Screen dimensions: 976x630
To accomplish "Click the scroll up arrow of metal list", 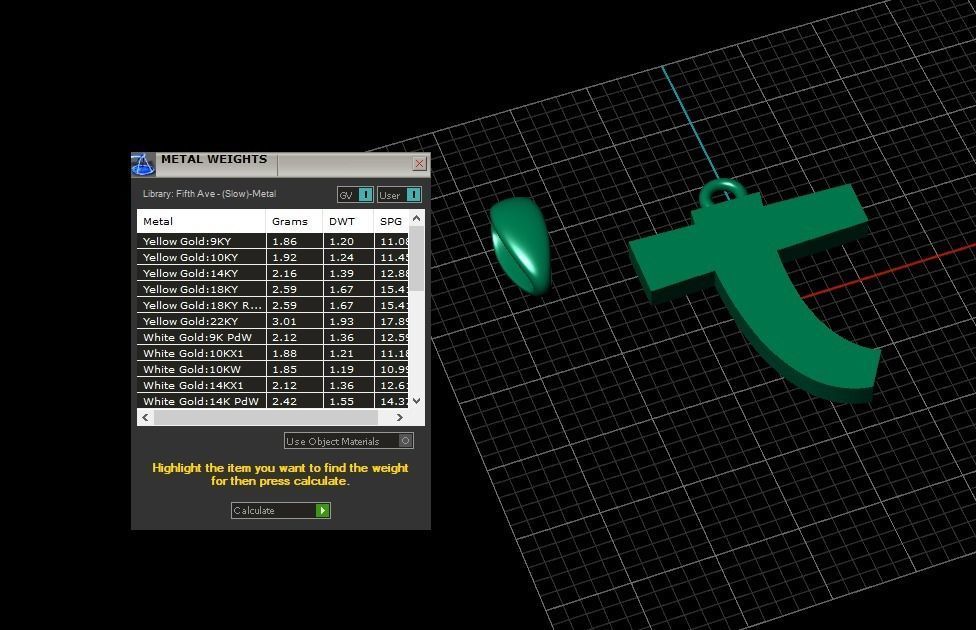I will tap(417, 218).
